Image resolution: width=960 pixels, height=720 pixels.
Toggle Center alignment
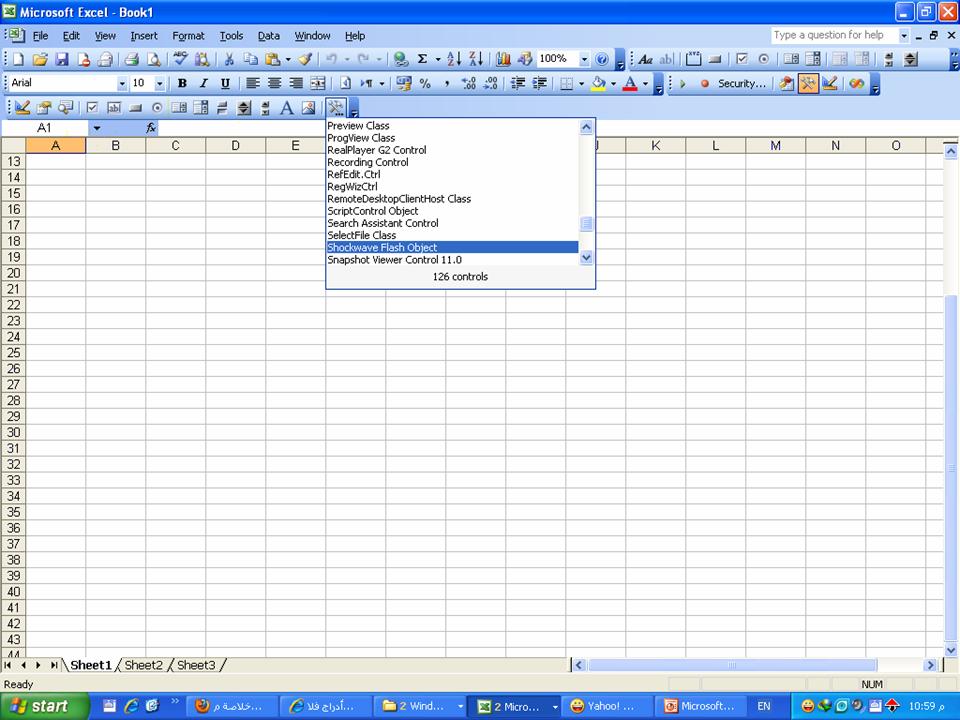tap(274, 83)
